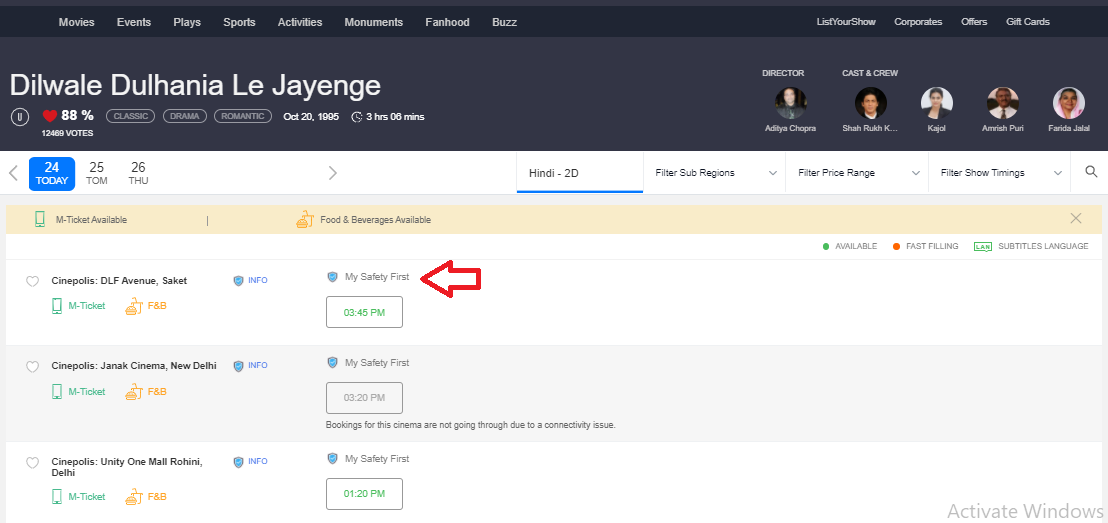Open Events in top navigation
Viewport: 1108px width, 523px height.
click(x=134, y=22)
